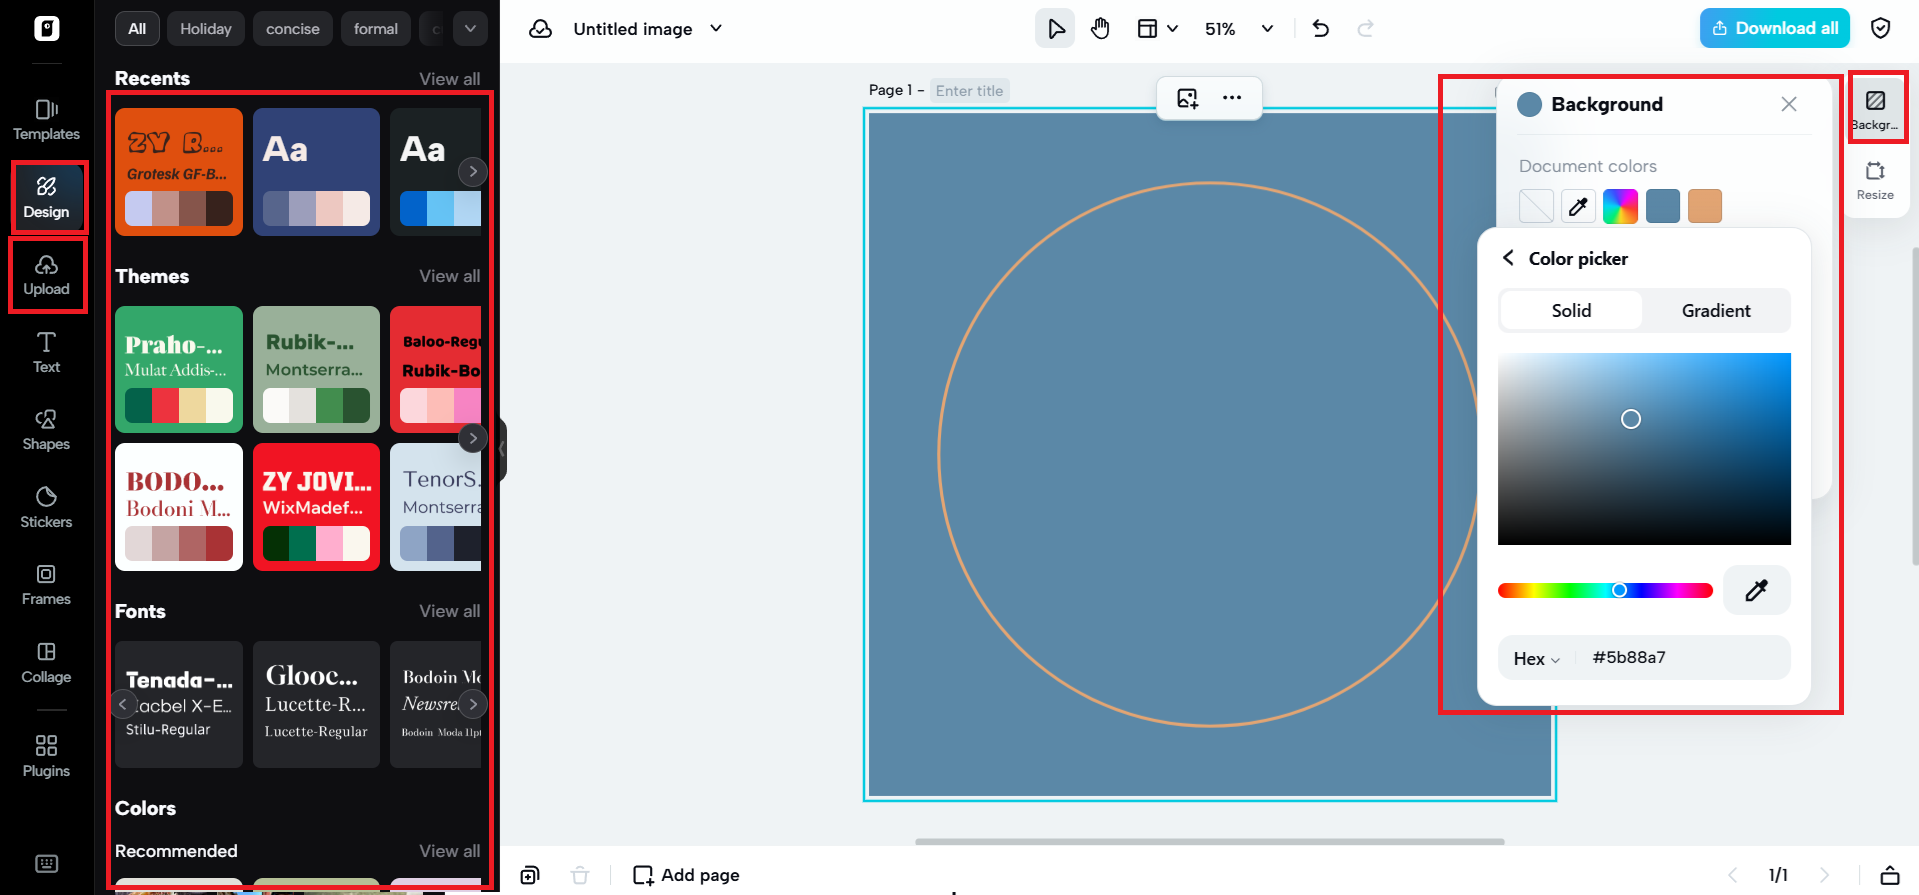1919x895 pixels.
Task: Click the rainbow custom color swatch
Action: [x=1620, y=206]
